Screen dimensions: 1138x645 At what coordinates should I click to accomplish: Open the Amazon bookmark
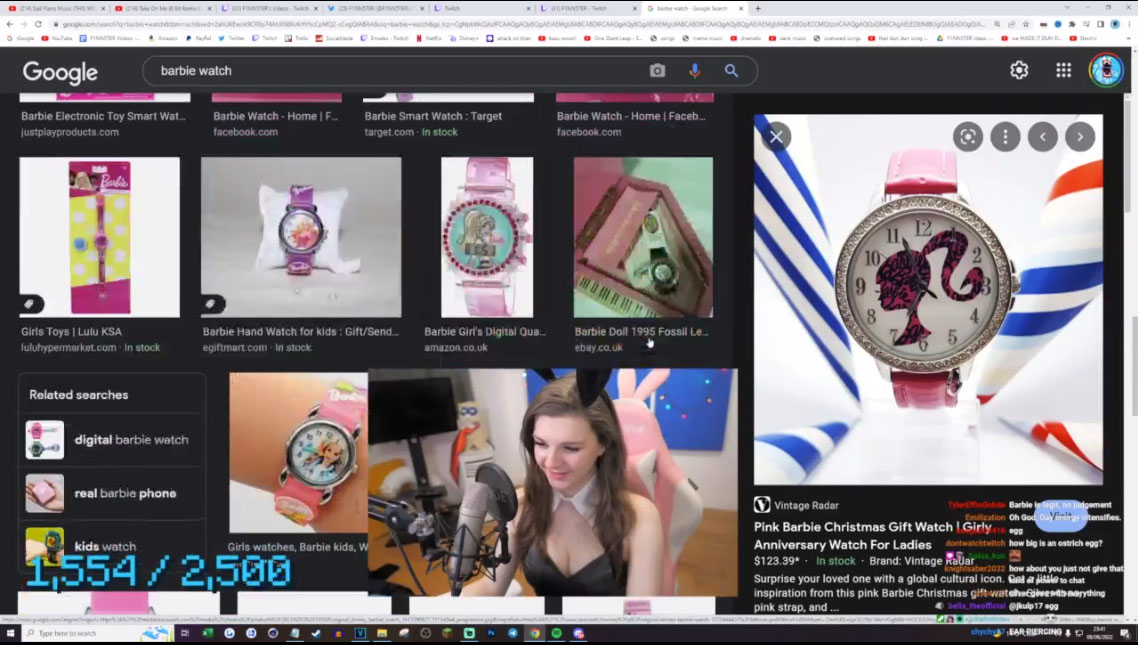tap(163, 38)
